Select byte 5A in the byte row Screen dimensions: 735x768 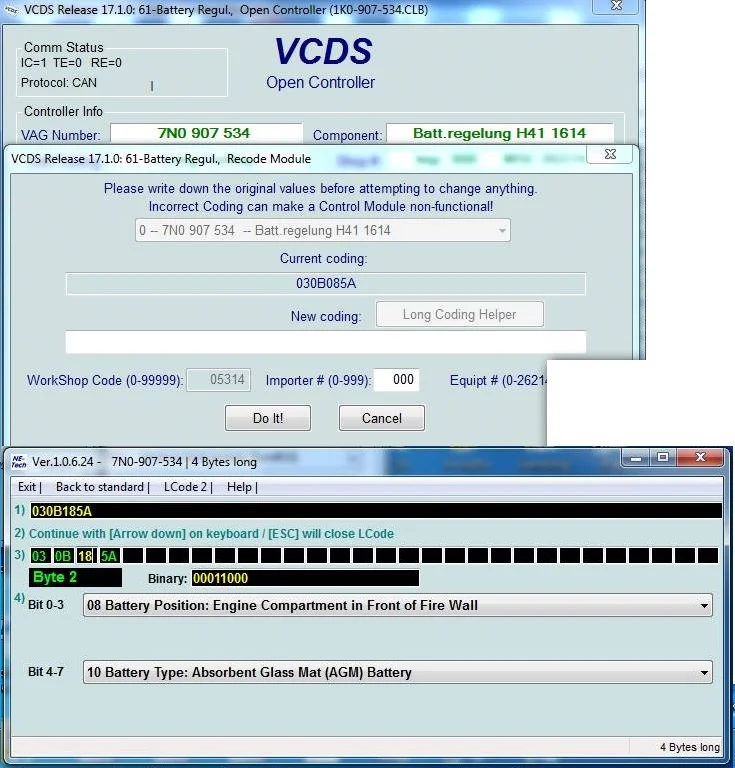coord(109,556)
